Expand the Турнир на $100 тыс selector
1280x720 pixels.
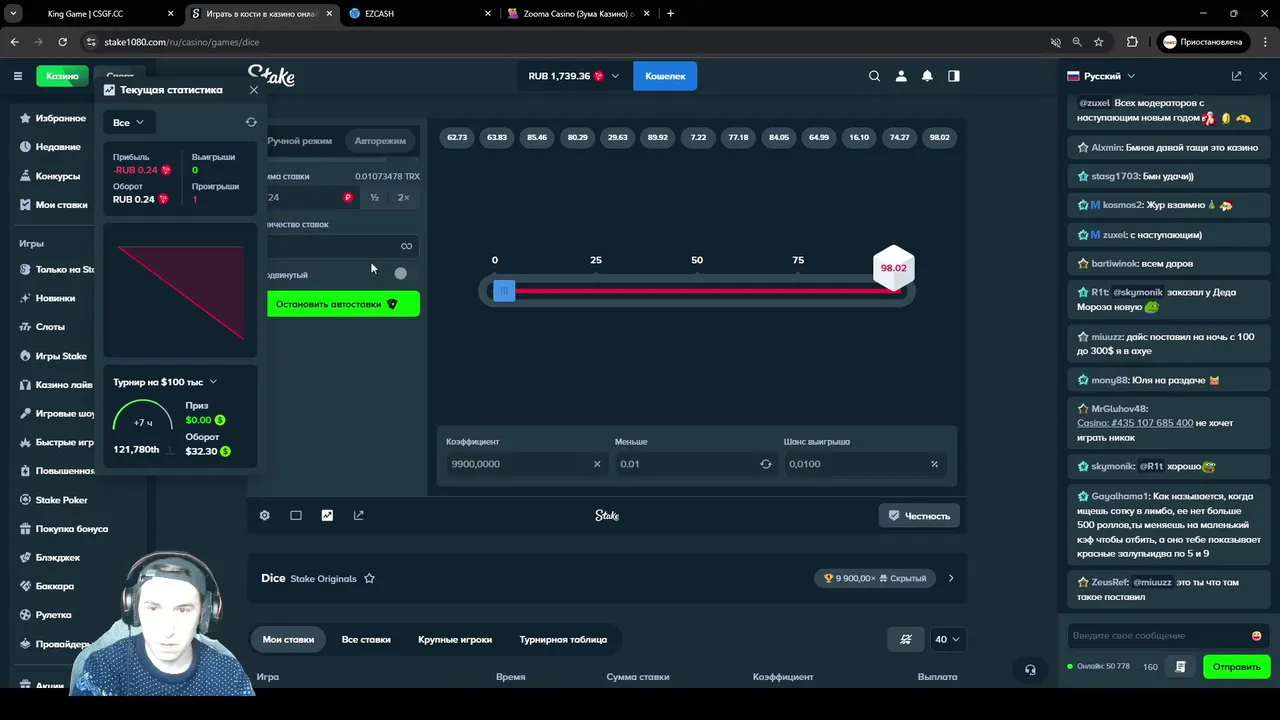pos(165,382)
